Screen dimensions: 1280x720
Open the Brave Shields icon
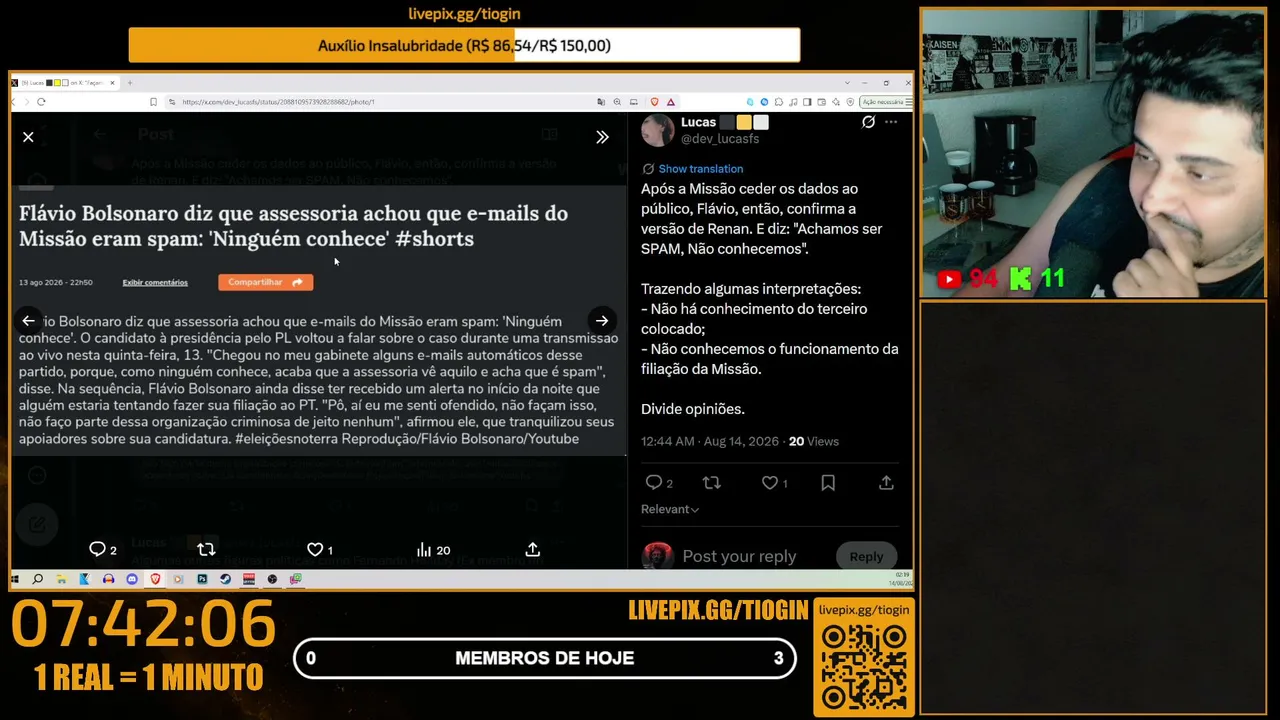pos(655,102)
